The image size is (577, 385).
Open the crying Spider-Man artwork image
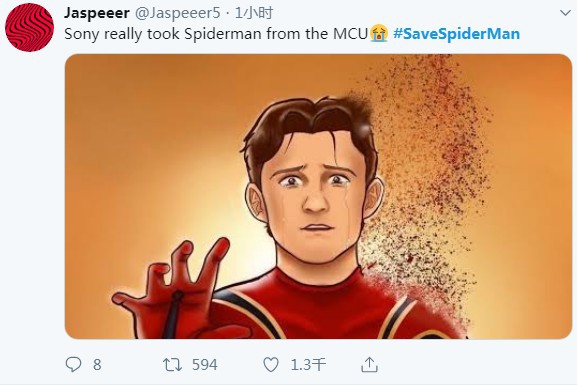click(318, 196)
